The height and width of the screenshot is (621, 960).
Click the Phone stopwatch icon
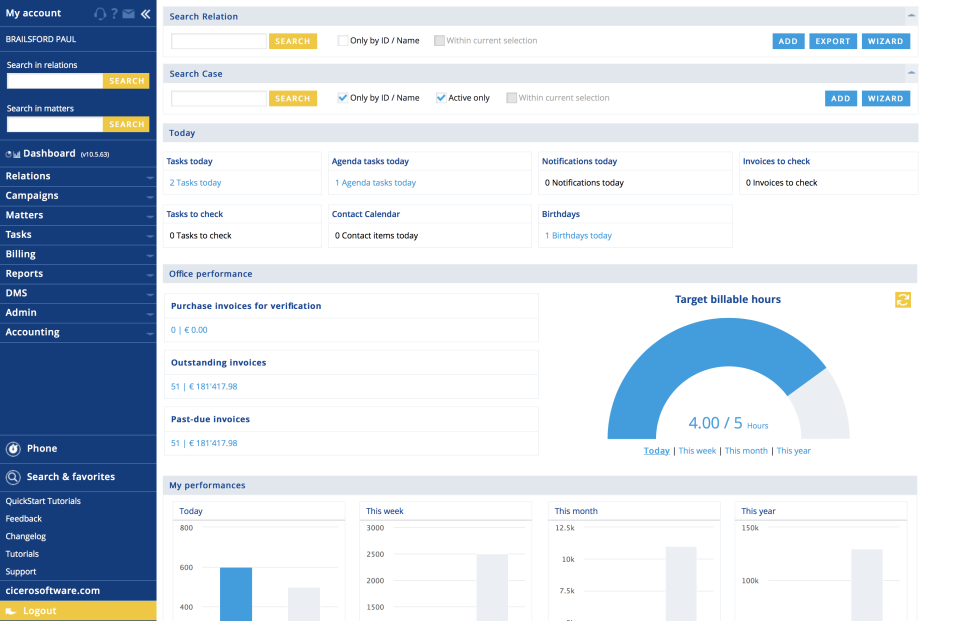tap(14, 449)
